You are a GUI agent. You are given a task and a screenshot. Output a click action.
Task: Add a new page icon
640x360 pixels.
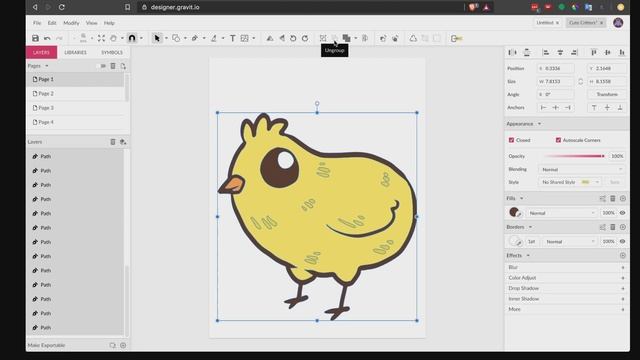(123, 66)
